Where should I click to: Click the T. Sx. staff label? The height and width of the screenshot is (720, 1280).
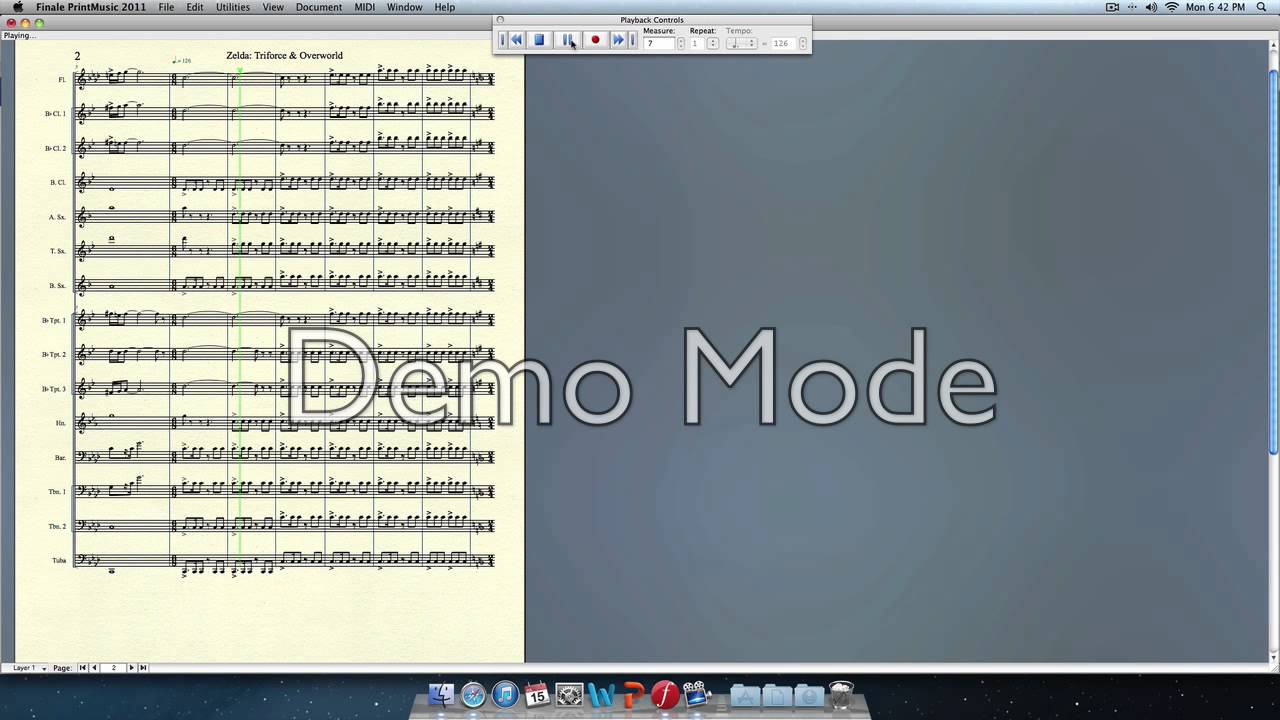[x=58, y=251]
